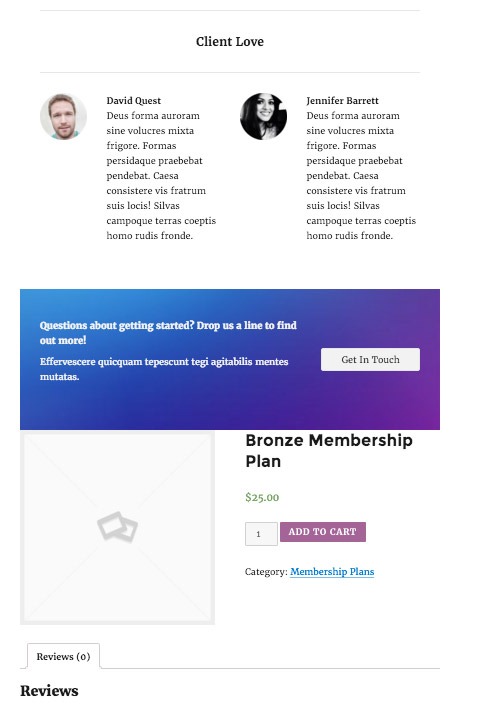Click the placeholder image icon
This screenshot has width=484, height=710.
pyautogui.click(x=117, y=527)
